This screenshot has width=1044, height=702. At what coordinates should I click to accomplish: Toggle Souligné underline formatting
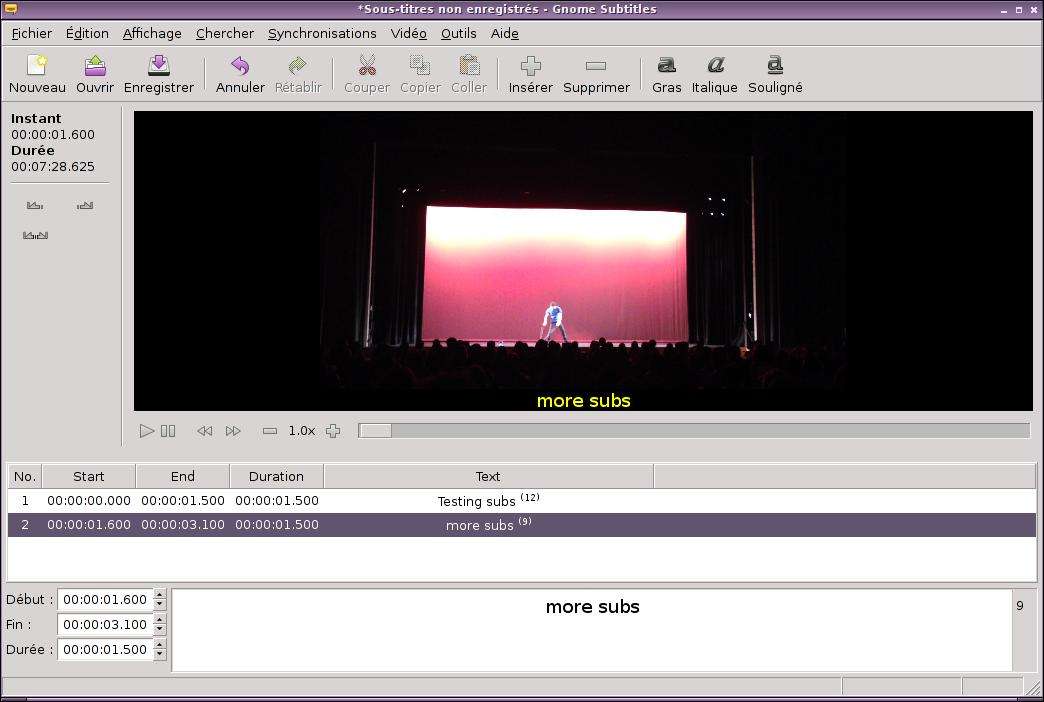click(x=775, y=74)
